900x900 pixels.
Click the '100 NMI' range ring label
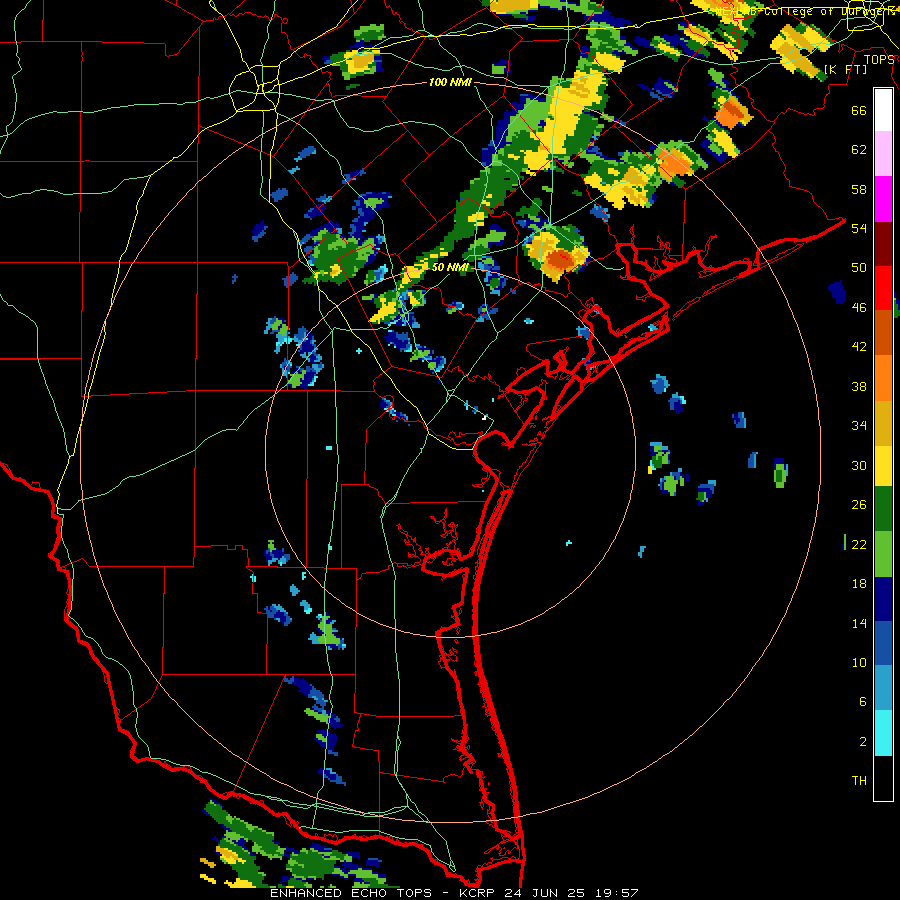[450, 83]
